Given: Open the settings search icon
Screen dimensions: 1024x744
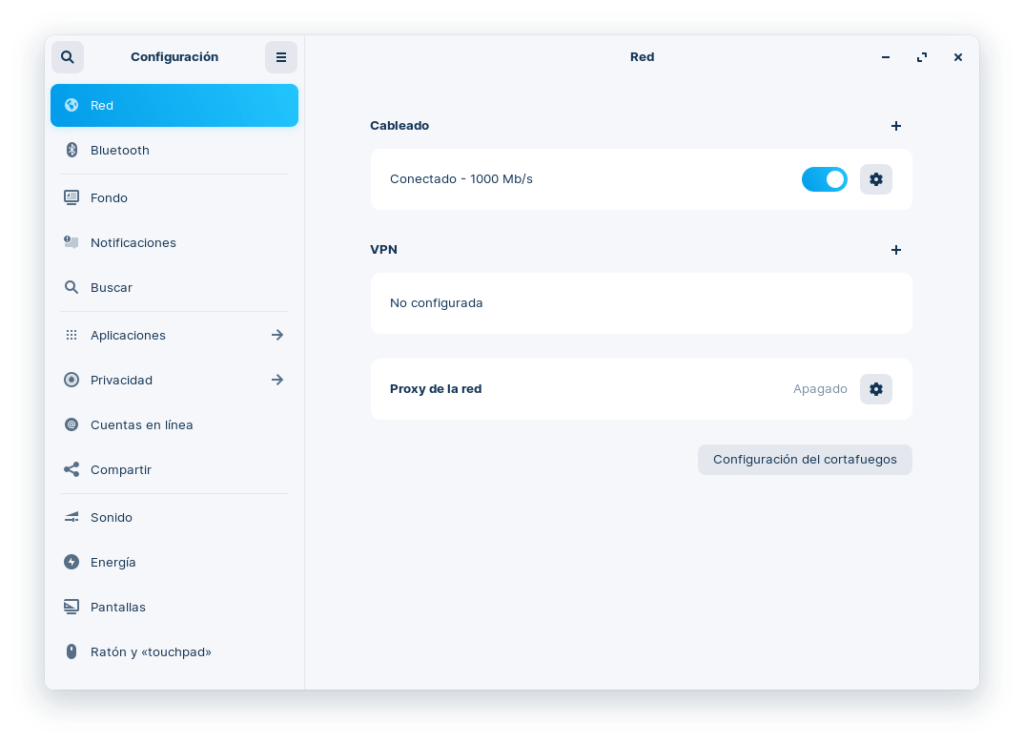Looking at the screenshot, I should [67, 57].
